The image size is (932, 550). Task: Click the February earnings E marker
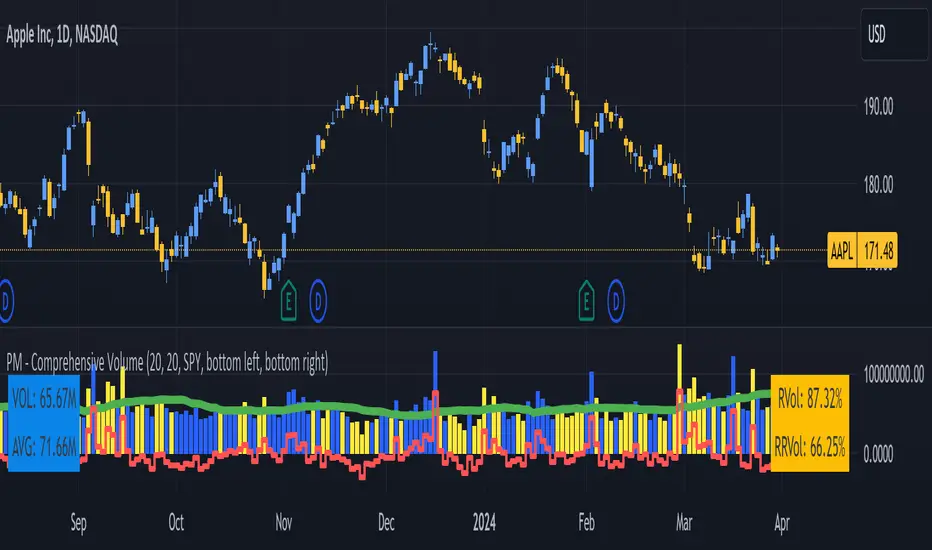[x=586, y=301]
